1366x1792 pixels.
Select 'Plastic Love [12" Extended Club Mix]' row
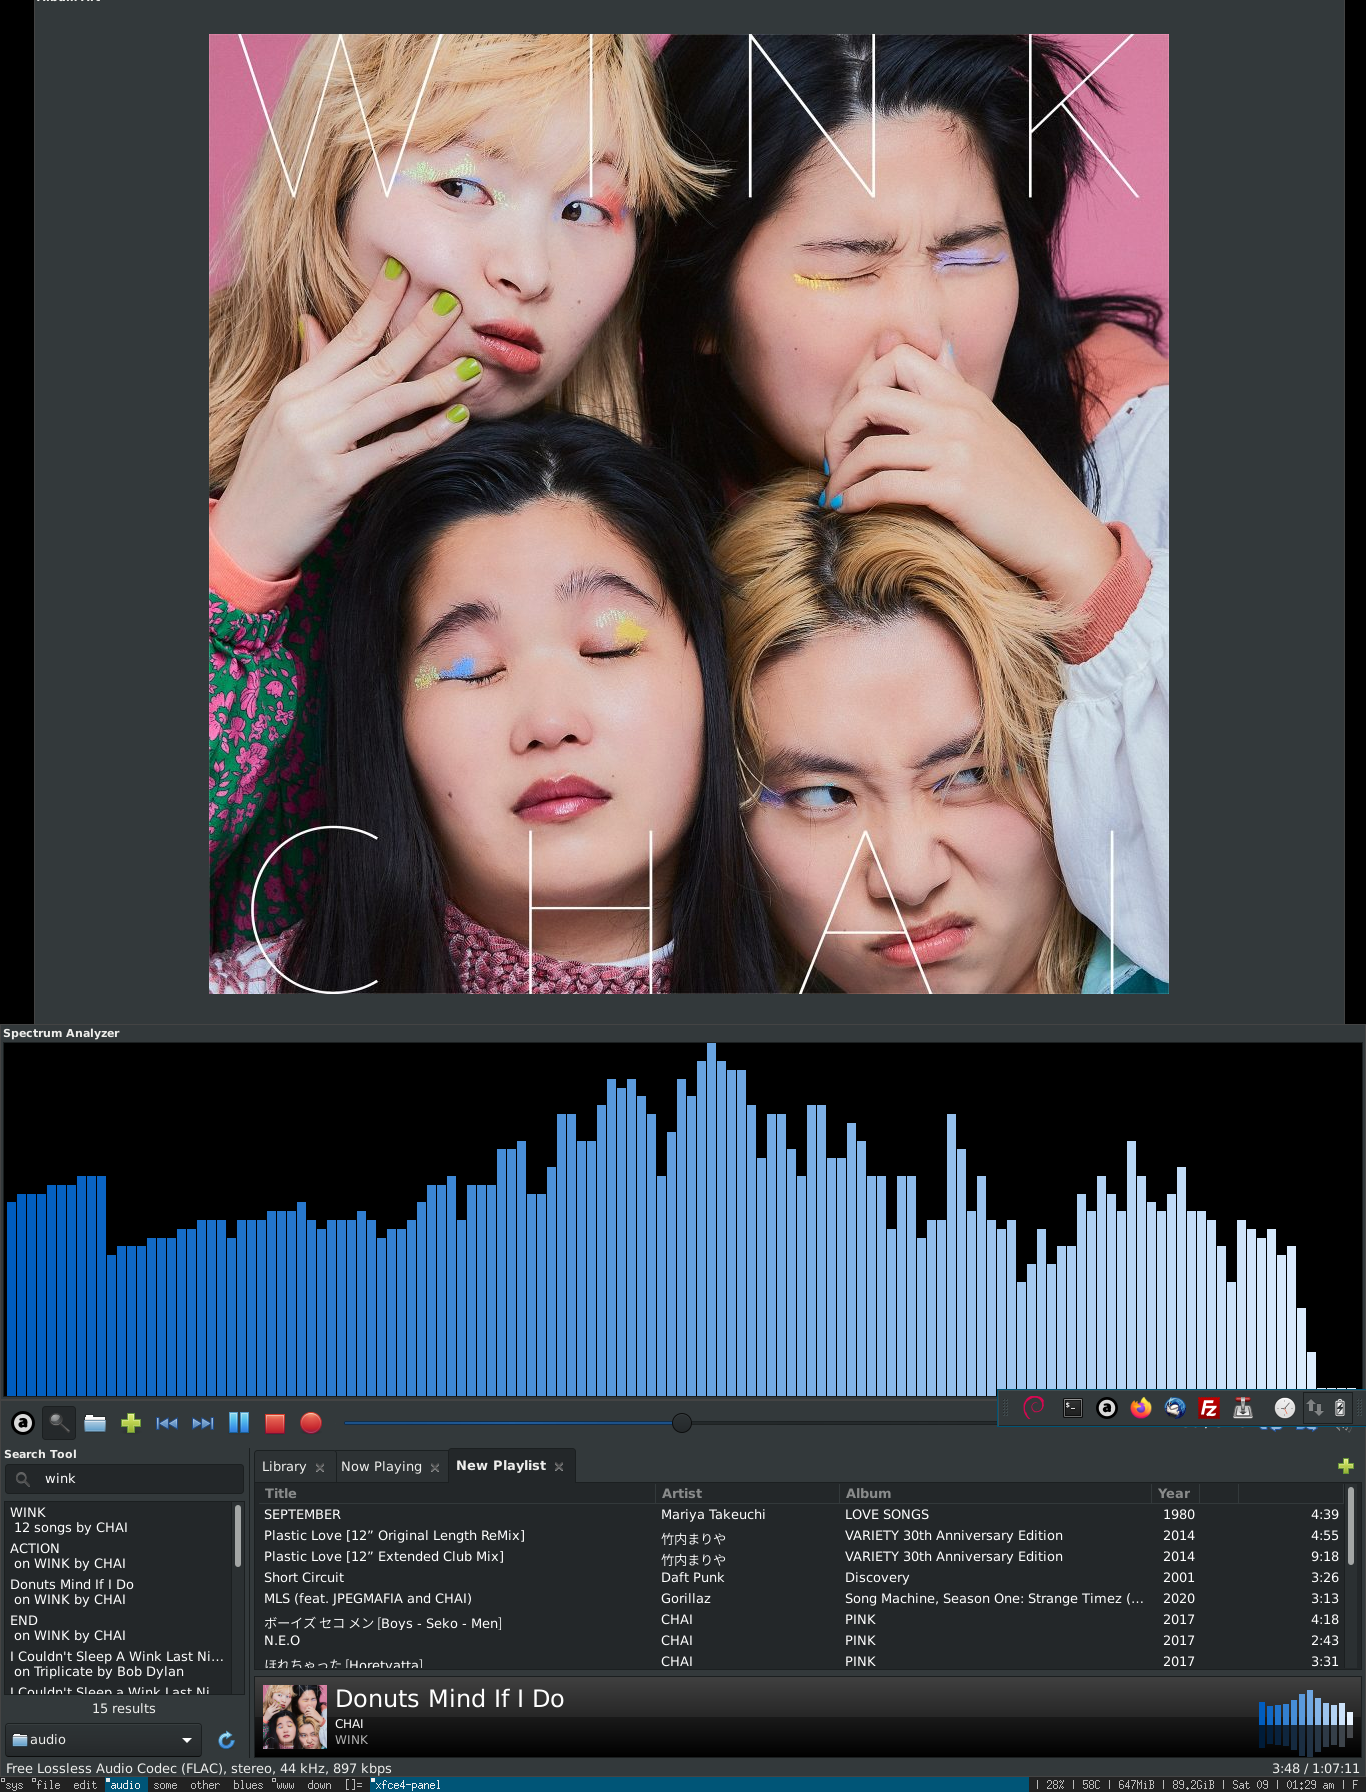(x=800, y=1557)
